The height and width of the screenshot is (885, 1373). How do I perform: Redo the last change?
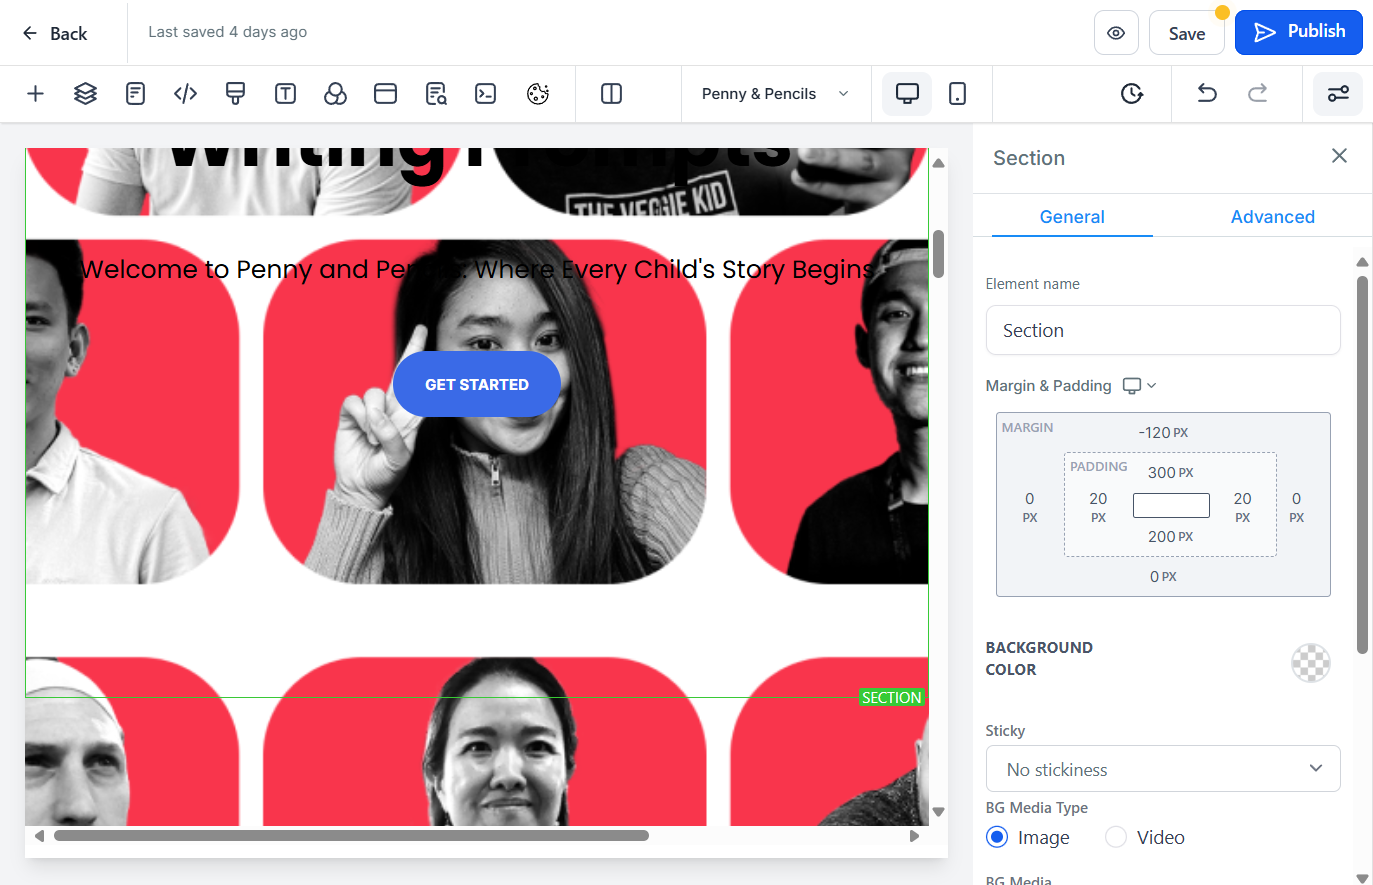tap(1257, 94)
